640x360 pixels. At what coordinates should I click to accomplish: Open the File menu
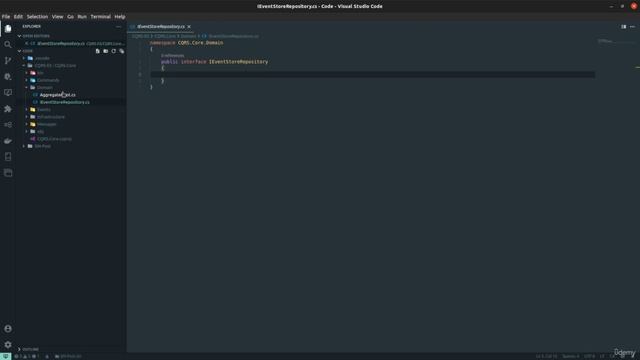click(6, 17)
